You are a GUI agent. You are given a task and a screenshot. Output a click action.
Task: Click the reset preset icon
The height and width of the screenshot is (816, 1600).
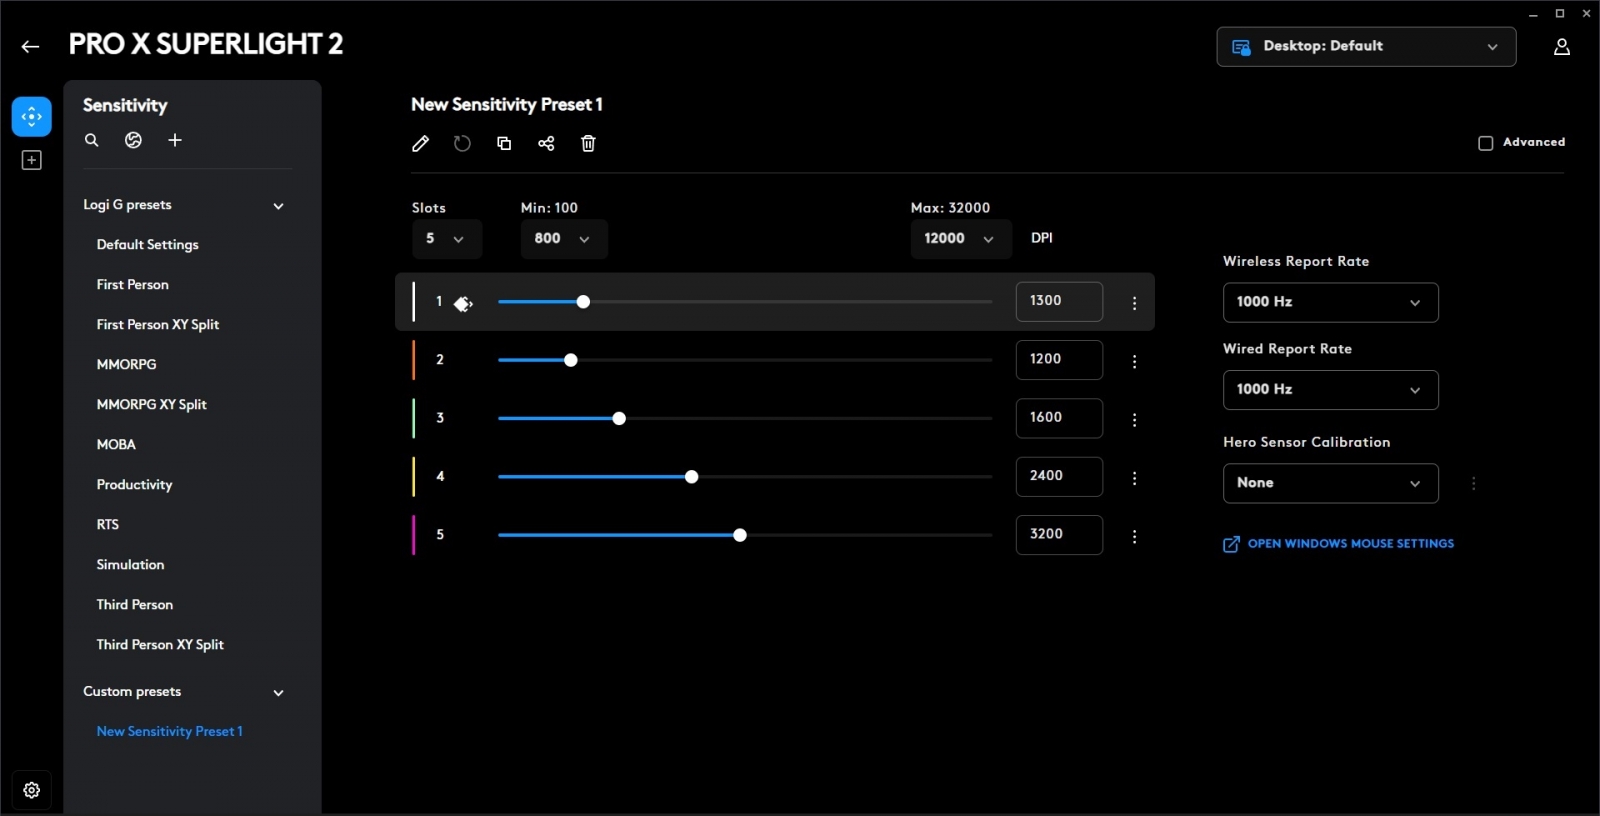pyautogui.click(x=462, y=144)
